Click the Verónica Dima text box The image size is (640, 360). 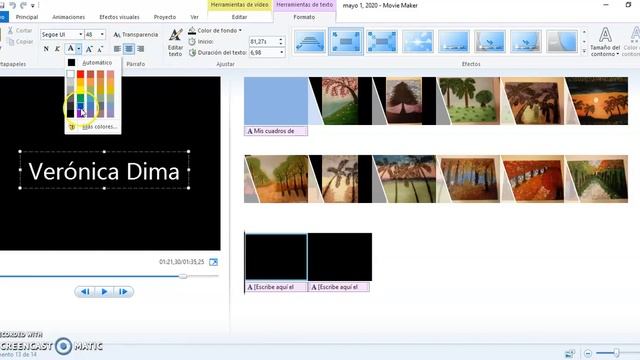tap(104, 170)
